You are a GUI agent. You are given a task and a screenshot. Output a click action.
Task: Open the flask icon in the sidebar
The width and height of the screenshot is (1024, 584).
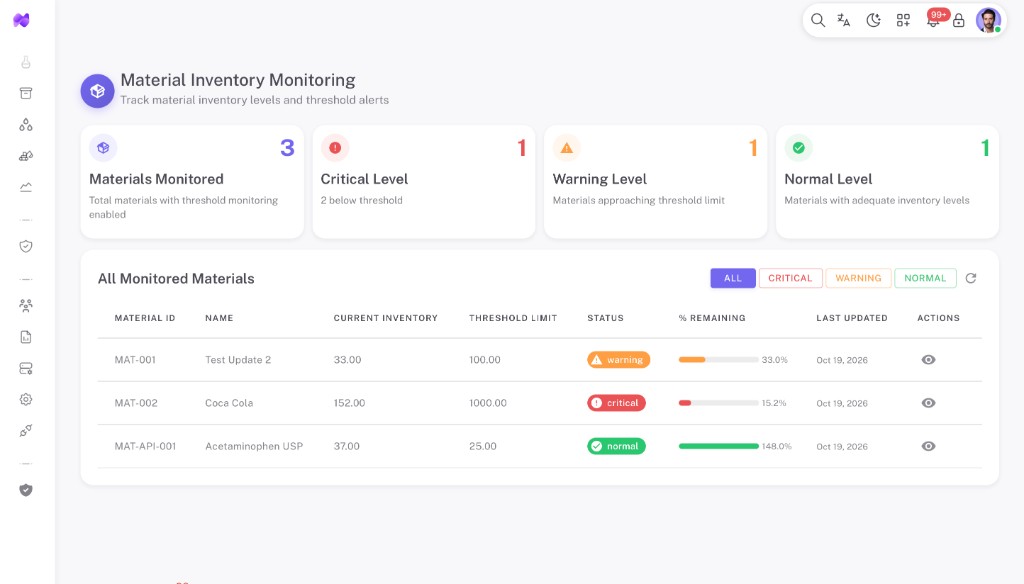(x=25, y=62)
